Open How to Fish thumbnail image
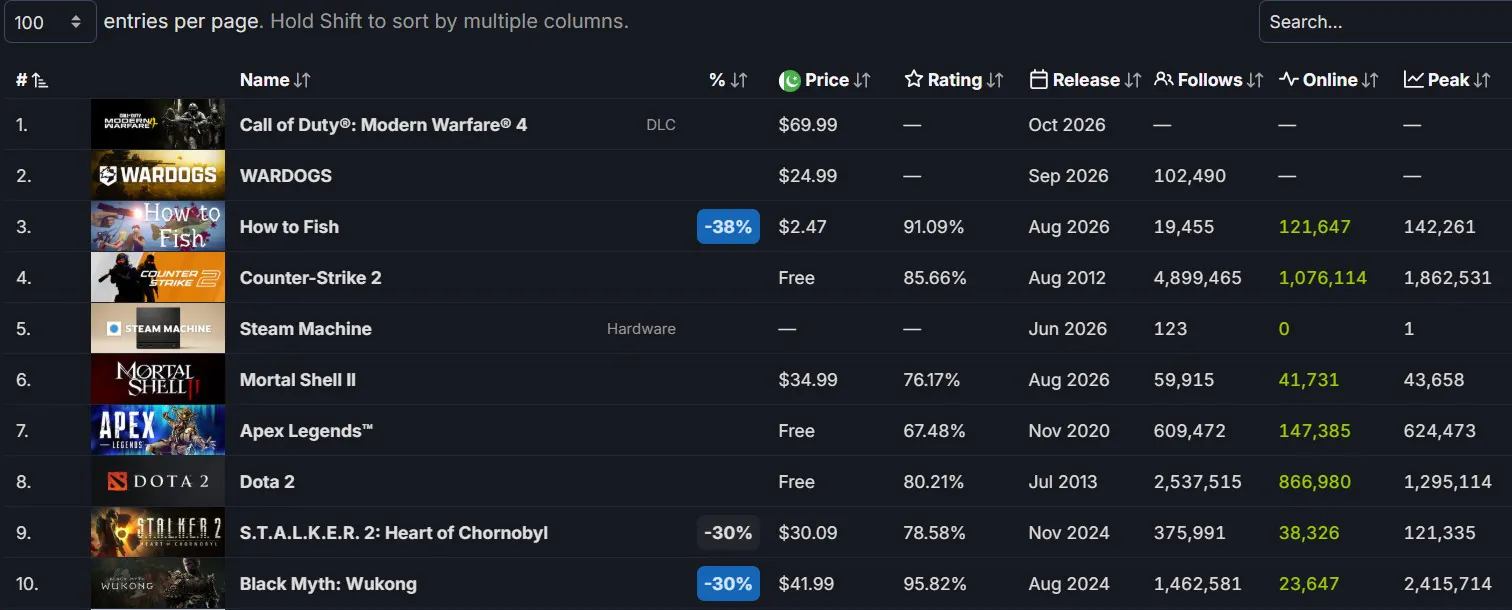 [x=158, y=226]
